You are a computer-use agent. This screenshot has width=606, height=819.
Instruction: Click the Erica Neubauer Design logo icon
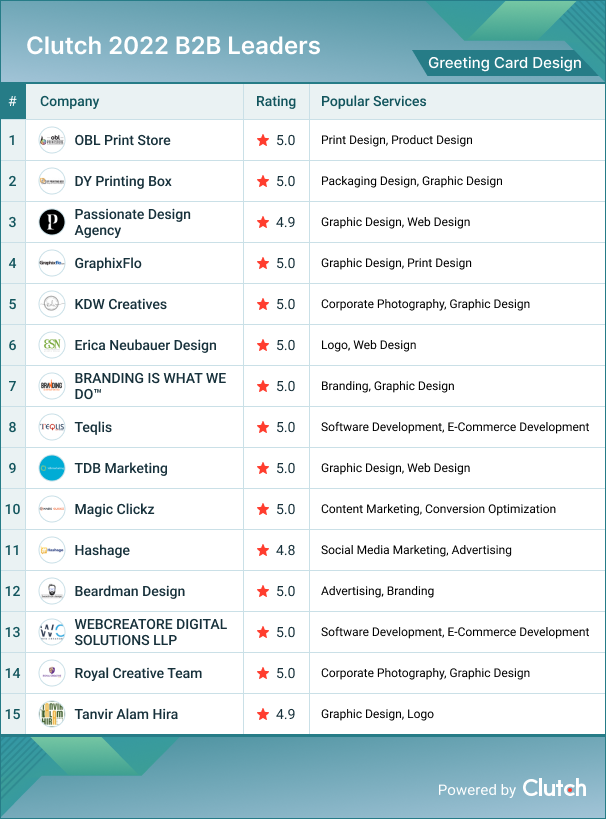click(52, 345)
